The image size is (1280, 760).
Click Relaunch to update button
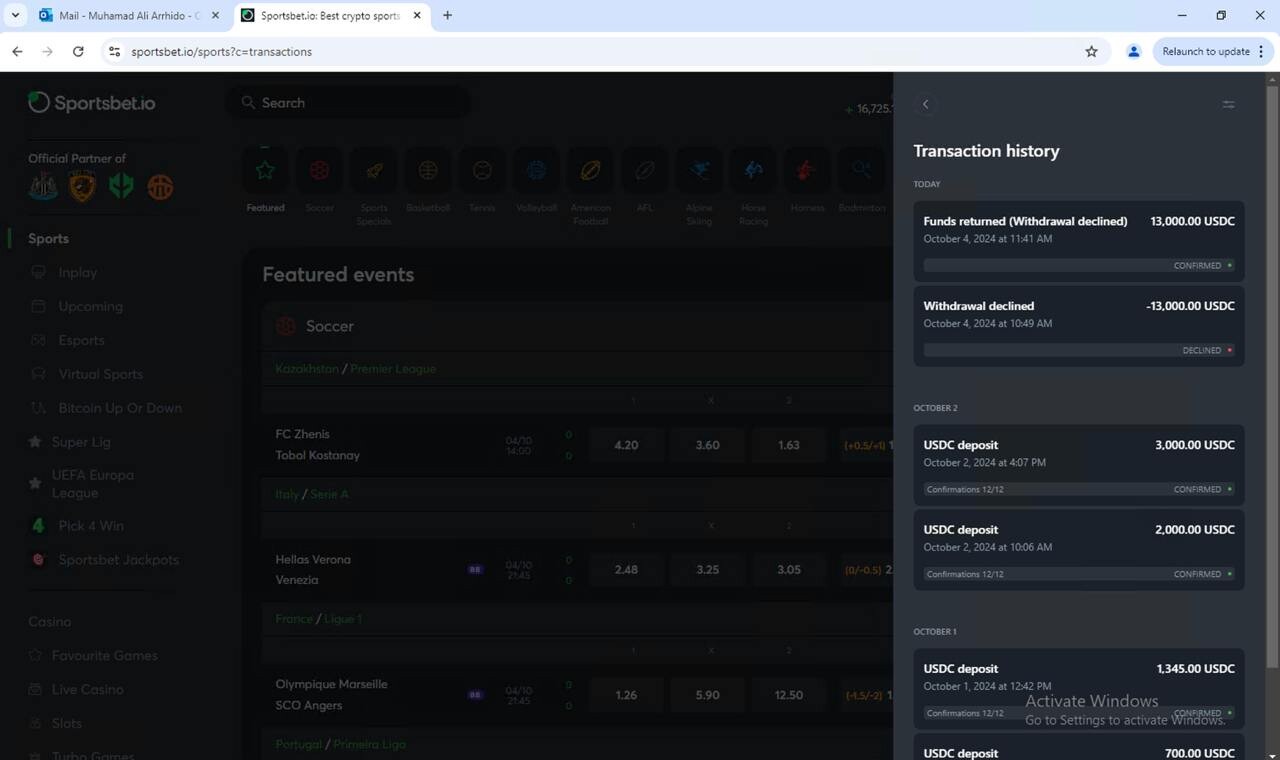coord(1206,51)
